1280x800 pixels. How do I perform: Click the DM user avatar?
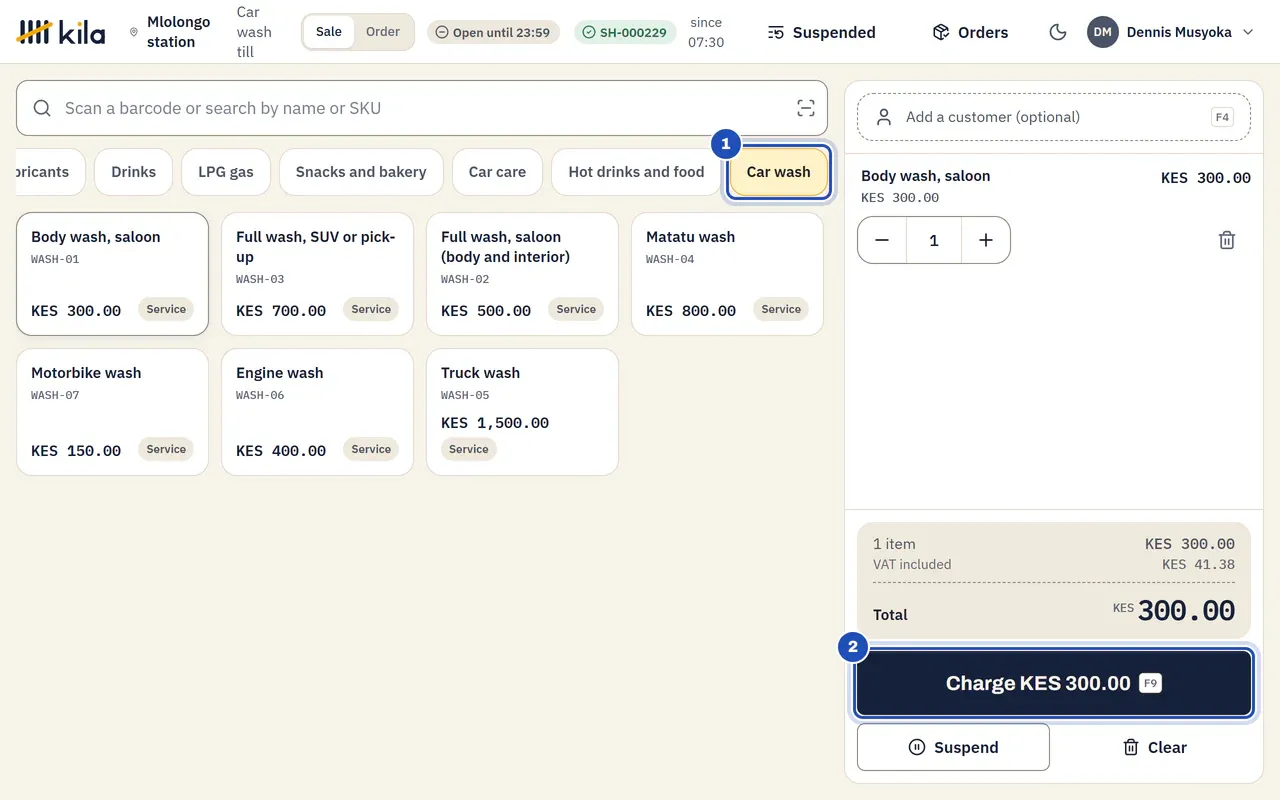(1102, 32)
